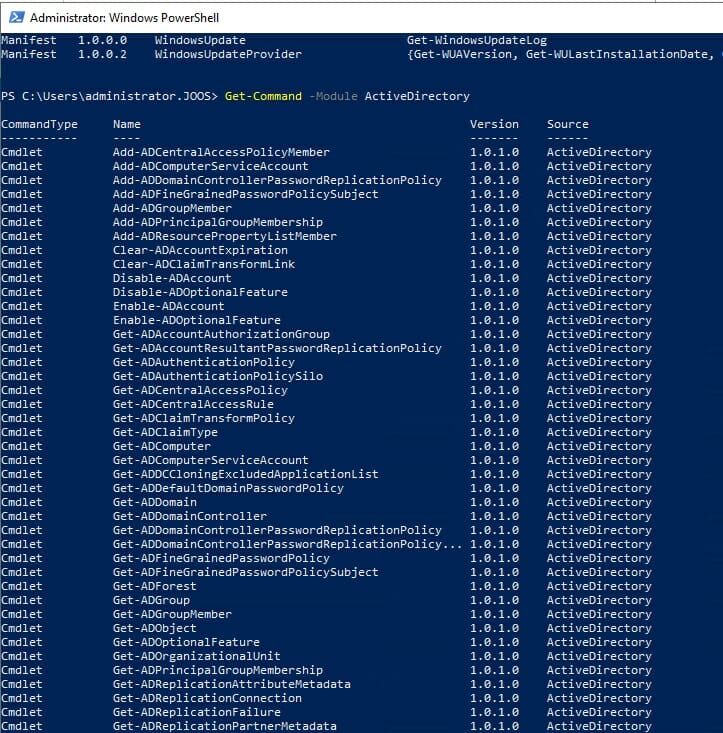Click Get-ADDomain cmdlet name

(155, 503)
